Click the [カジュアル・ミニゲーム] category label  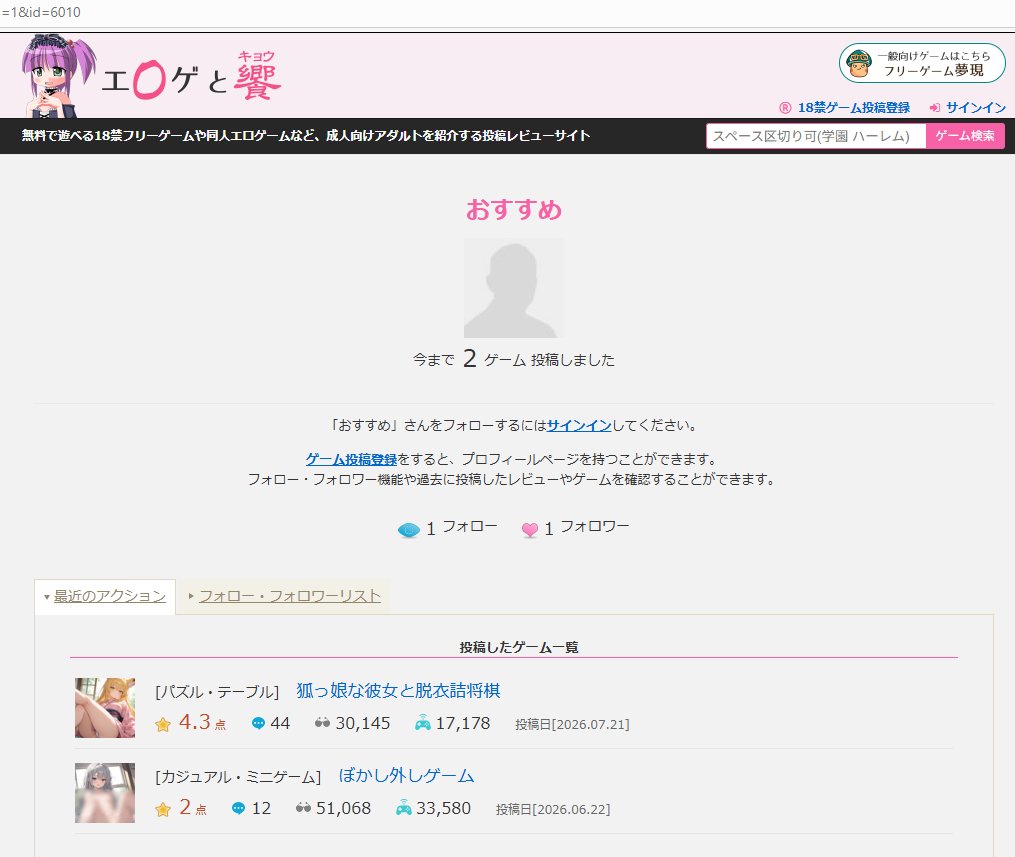(238, 777)
